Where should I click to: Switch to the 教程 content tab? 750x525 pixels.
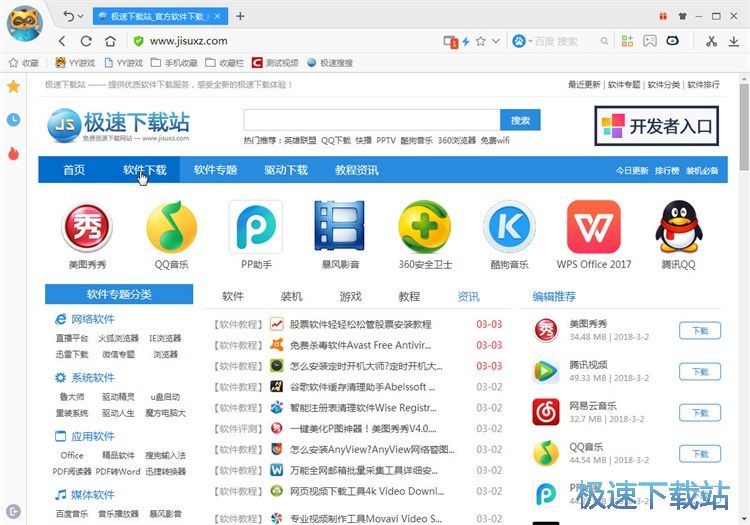pos(409,296)
